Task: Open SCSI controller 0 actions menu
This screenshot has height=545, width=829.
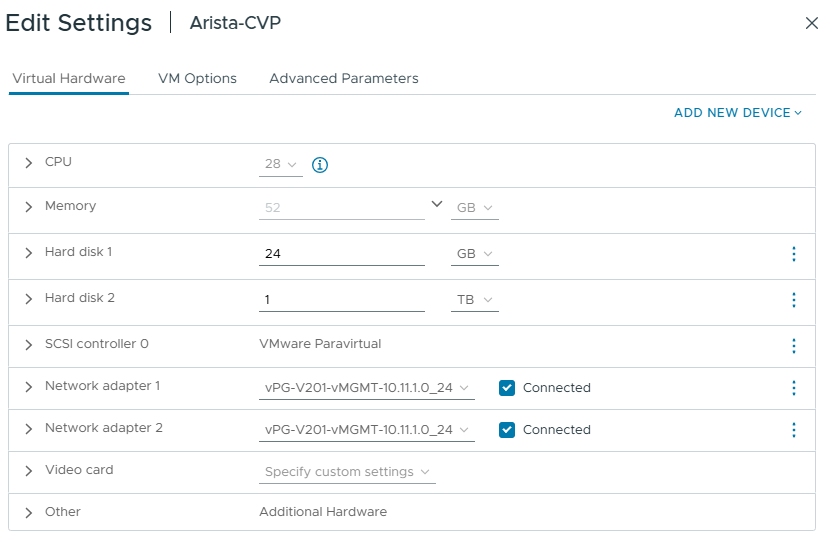Action: pos(794,346)
